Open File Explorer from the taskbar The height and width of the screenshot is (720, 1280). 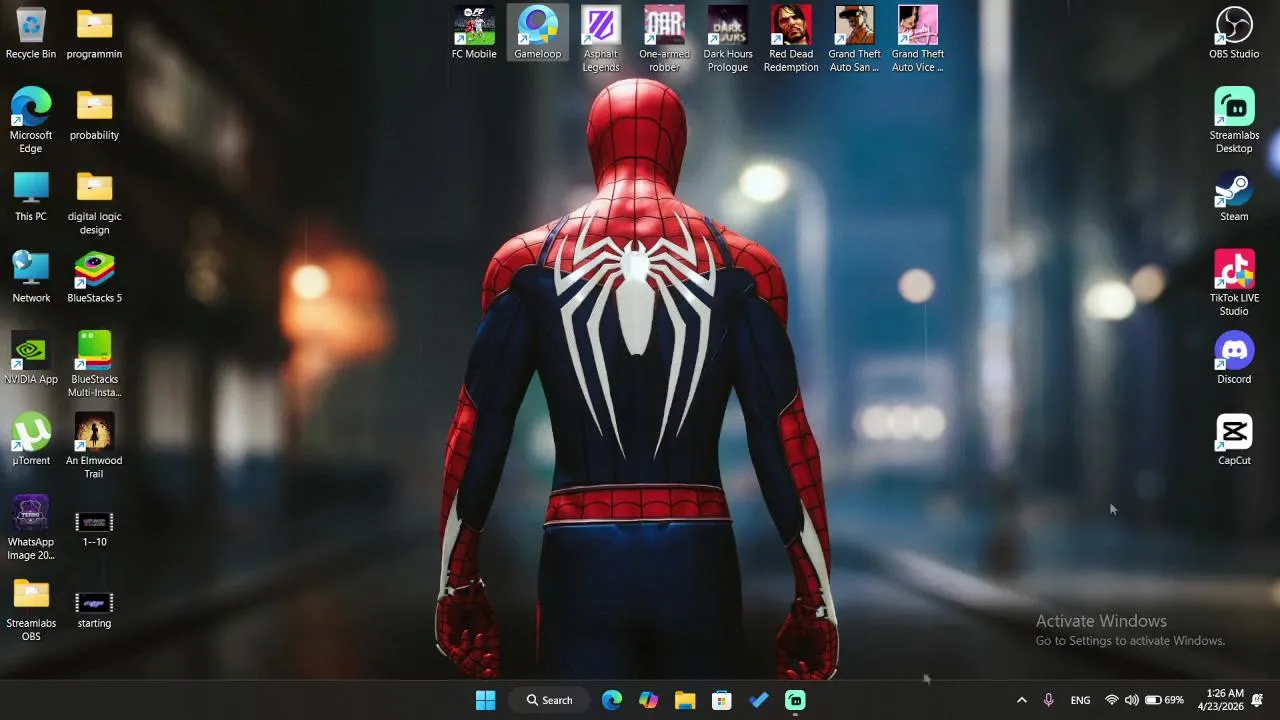[x=685, y=700]
